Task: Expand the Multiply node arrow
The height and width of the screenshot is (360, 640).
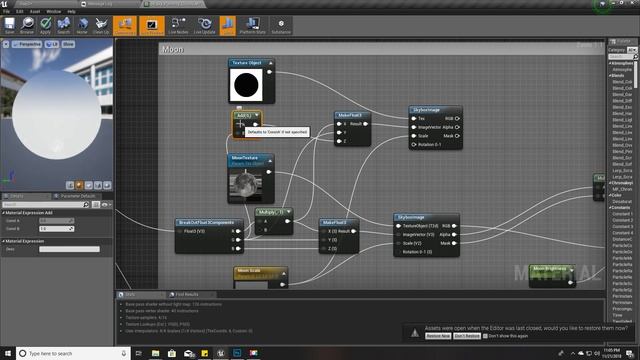Action: (x=289, y=212)
